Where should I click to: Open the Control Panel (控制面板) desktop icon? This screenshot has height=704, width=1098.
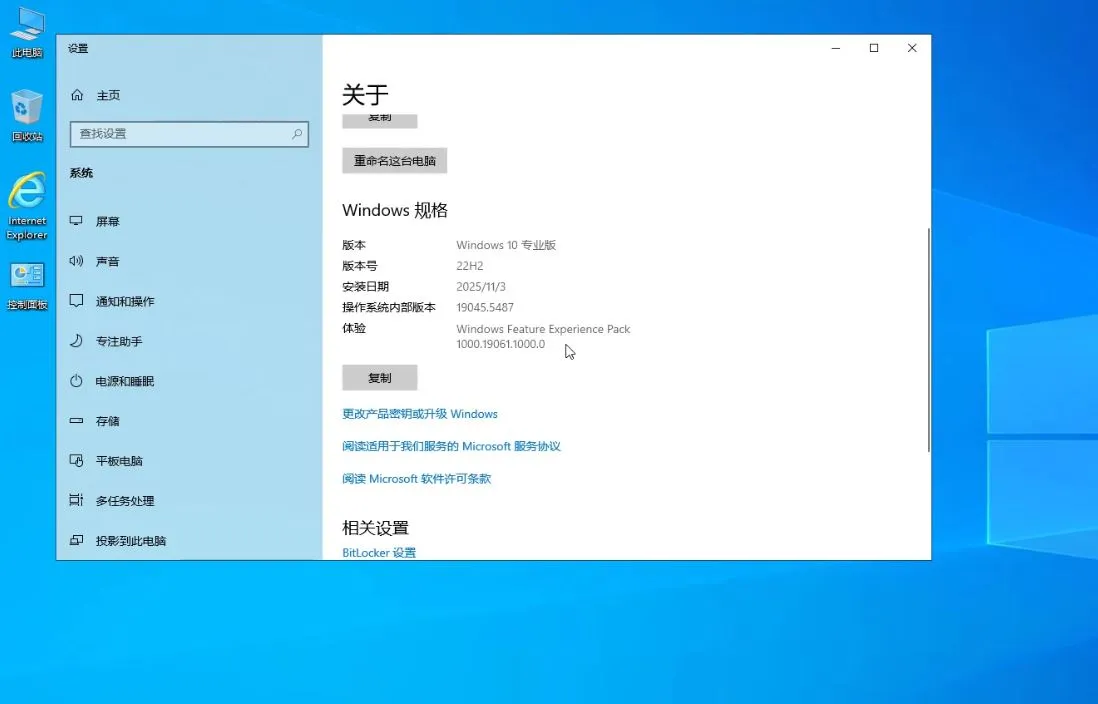27,280
